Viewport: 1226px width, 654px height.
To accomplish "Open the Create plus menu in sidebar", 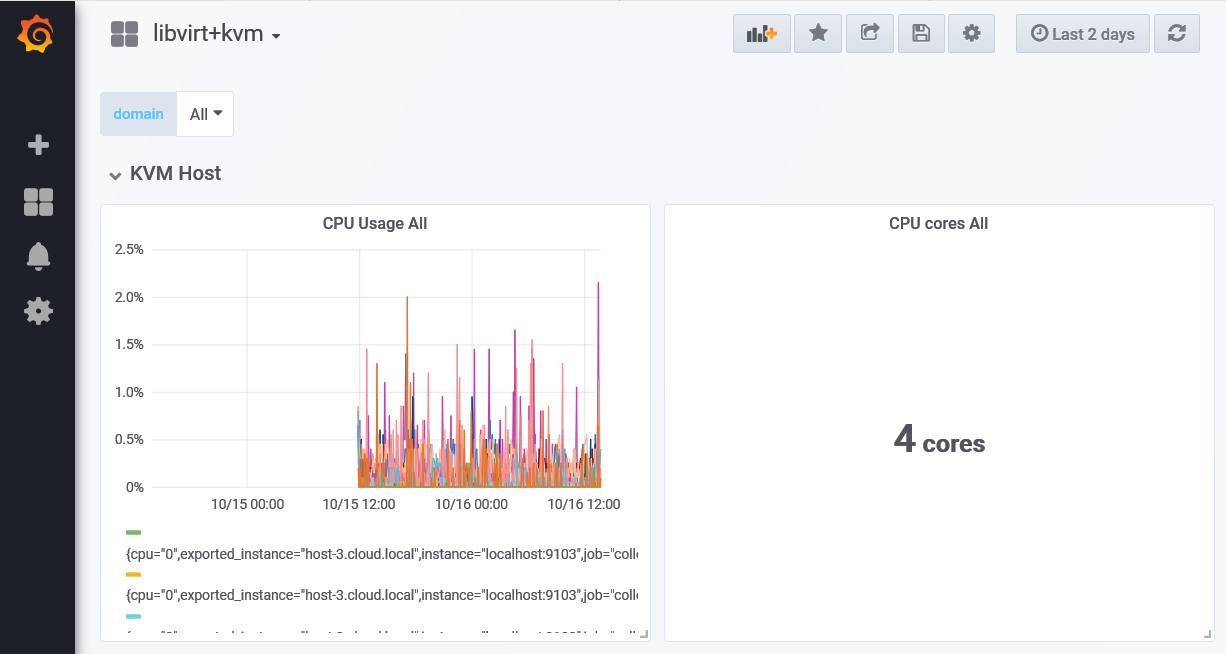I will [x=38, y=145].
